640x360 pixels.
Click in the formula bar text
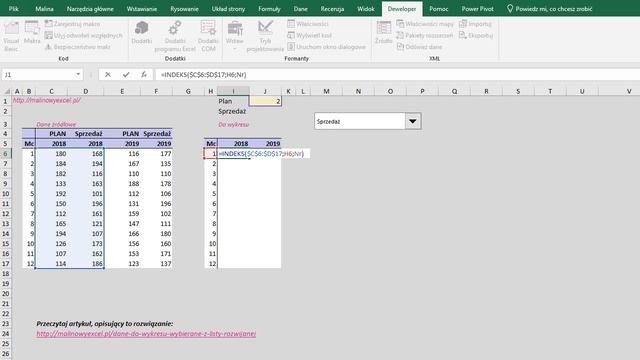point(203,75)
